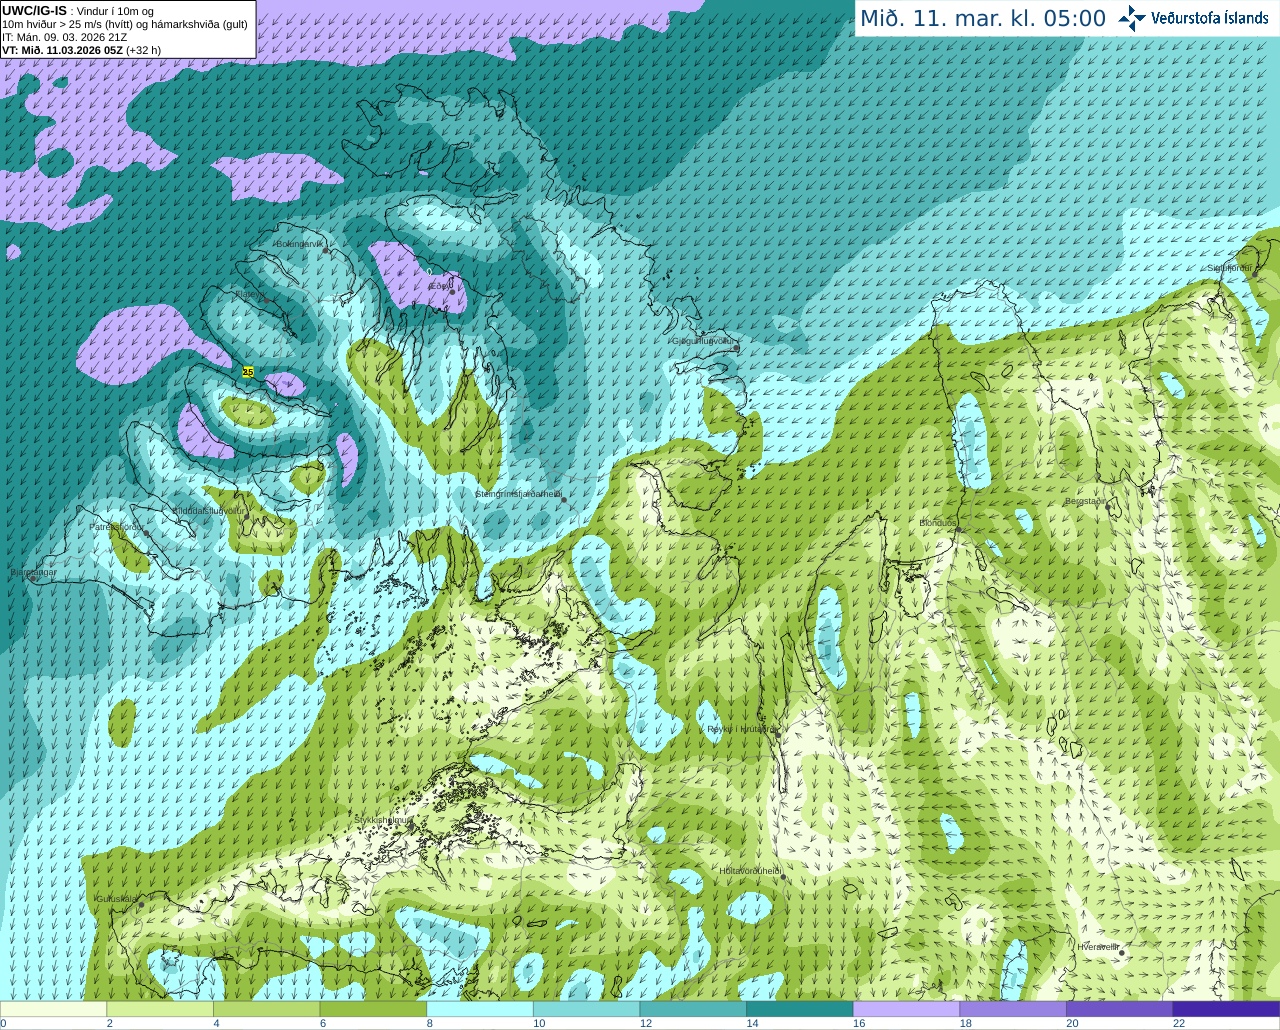1280x1030 pixels.
Task: Click the 8–10 m/s light cyan legend swatch
Action: tap(480, 1008)
